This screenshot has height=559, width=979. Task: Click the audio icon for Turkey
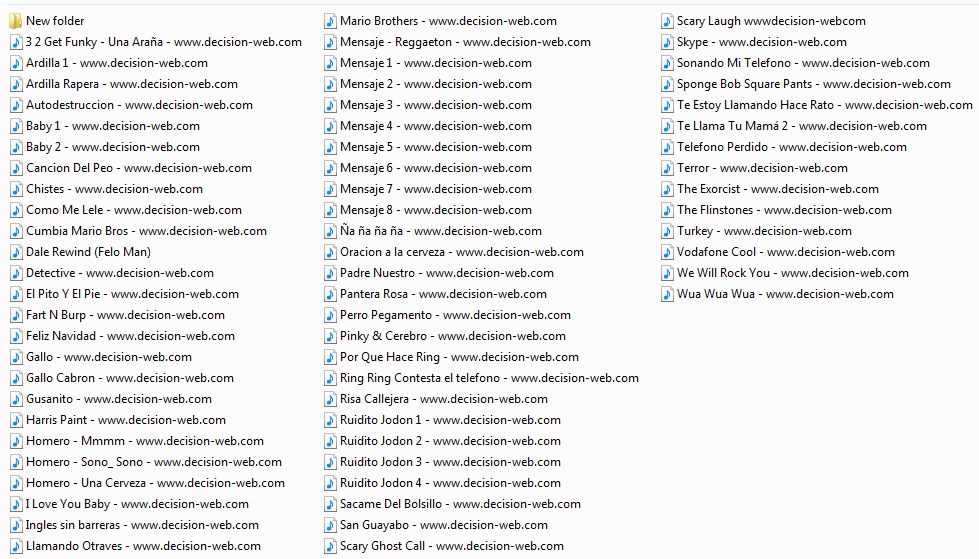[667, 231]
